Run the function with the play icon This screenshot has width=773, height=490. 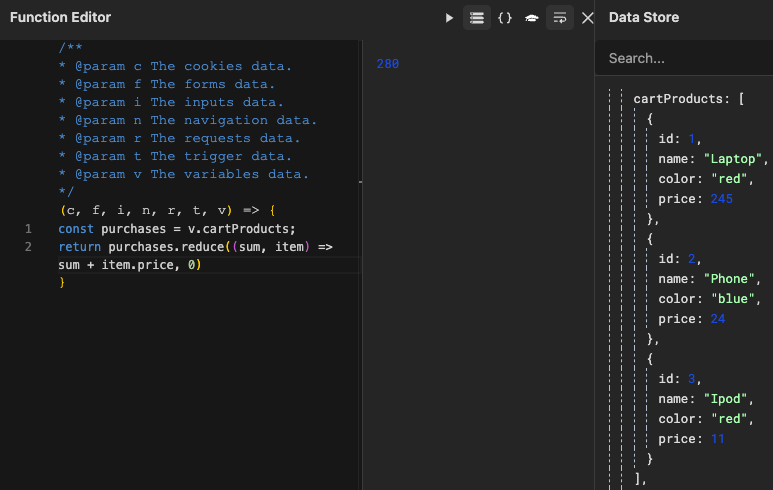coord(449,18)
